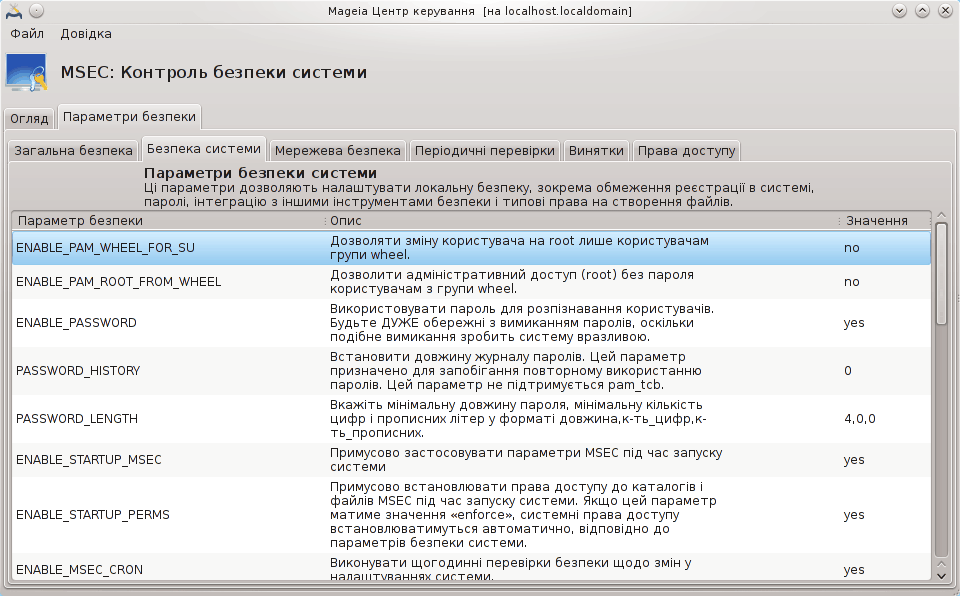960x596 pixels.
Task: Click the yes value for ENABLE_STARTUP_PERMS
Action: (854, 515)
